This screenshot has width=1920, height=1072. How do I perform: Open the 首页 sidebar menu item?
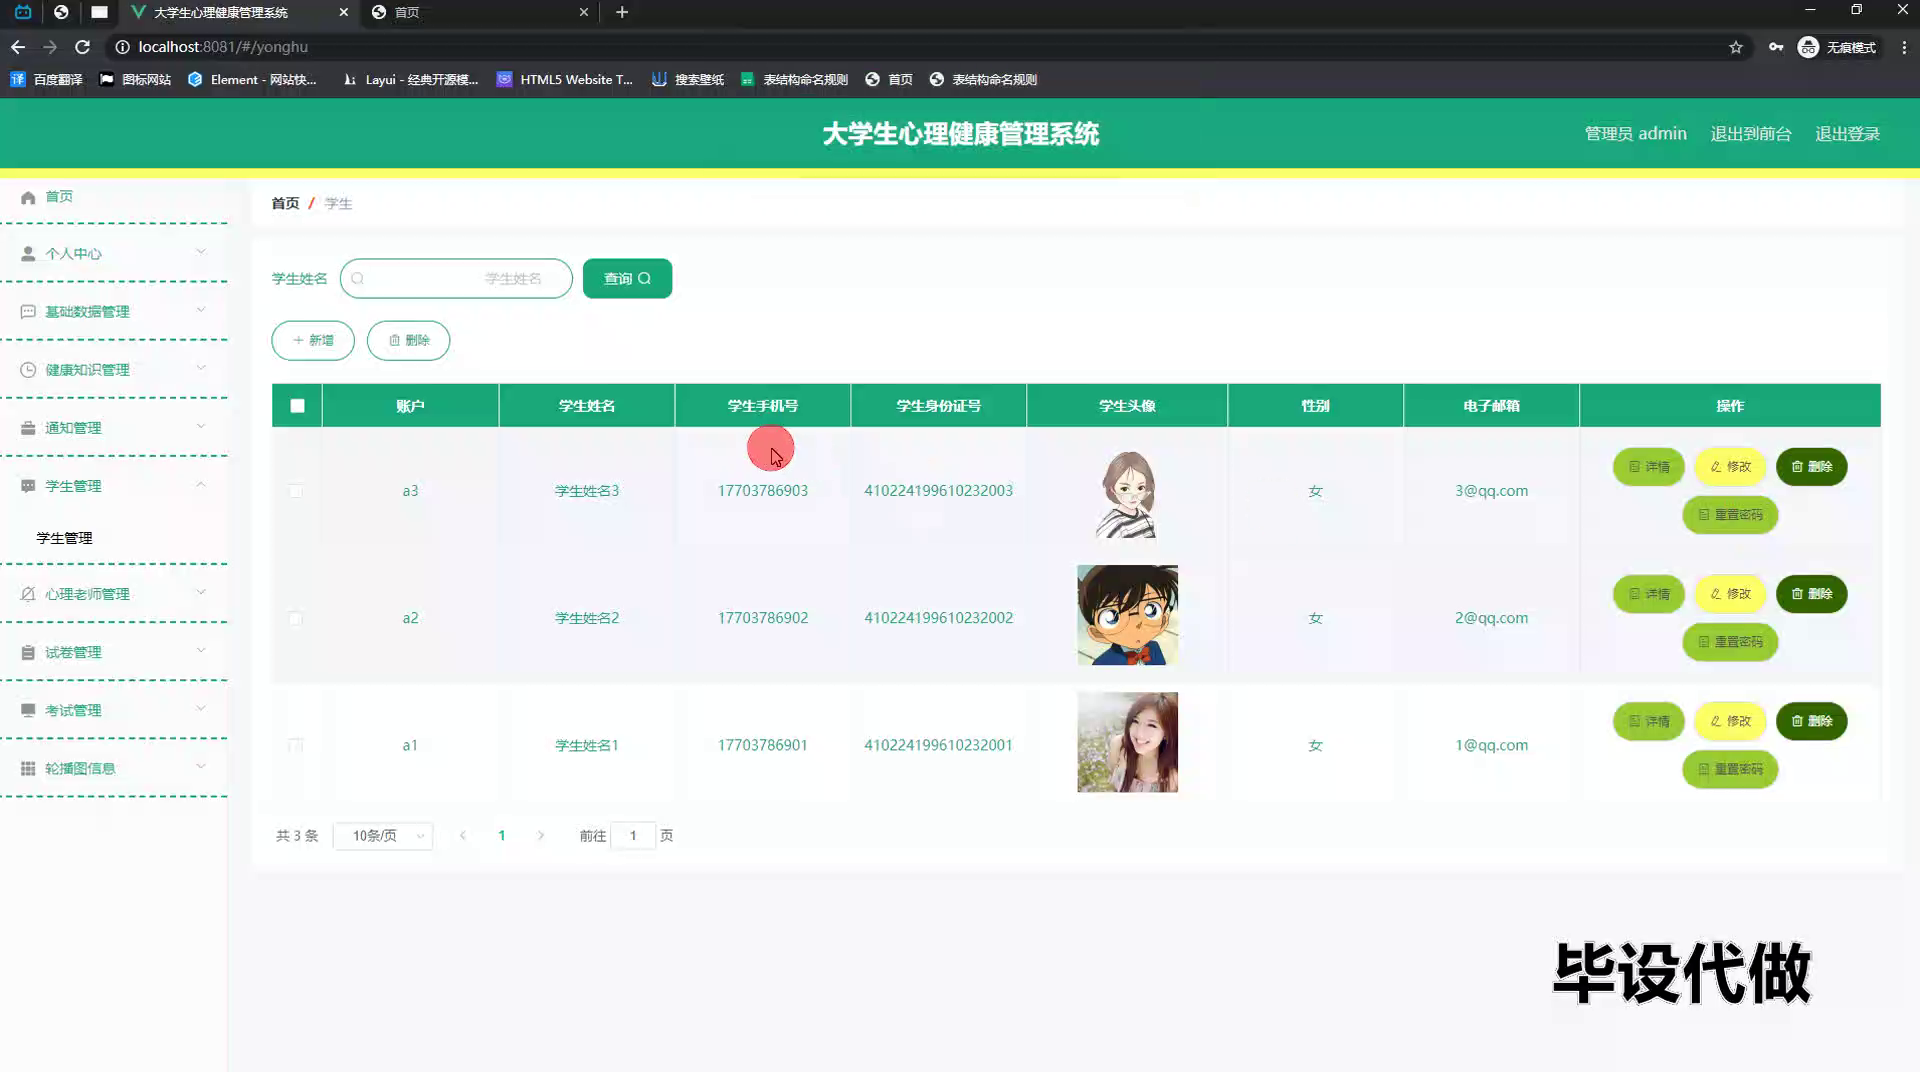59,197
